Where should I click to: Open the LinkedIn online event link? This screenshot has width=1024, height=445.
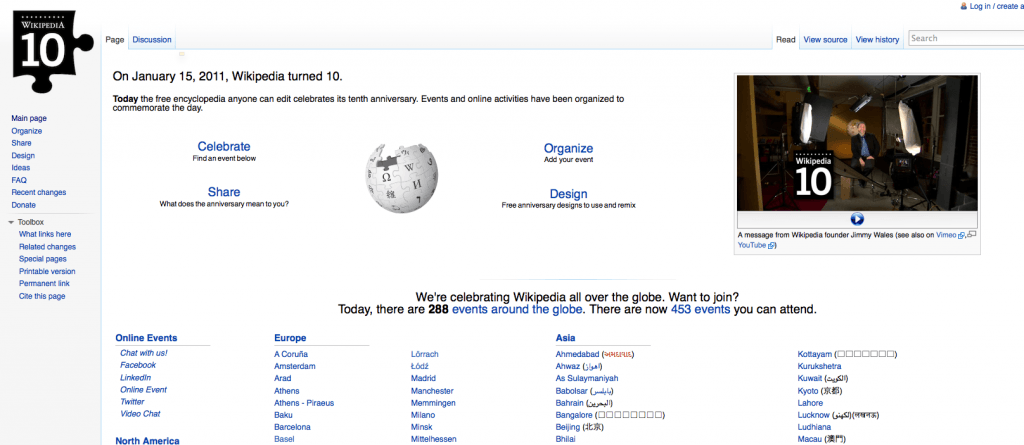tap(135, 378)
